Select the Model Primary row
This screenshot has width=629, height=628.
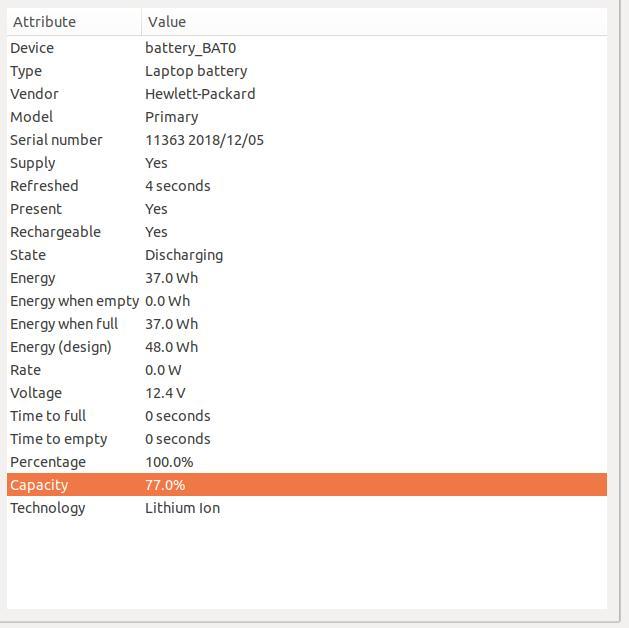[307, 117]
